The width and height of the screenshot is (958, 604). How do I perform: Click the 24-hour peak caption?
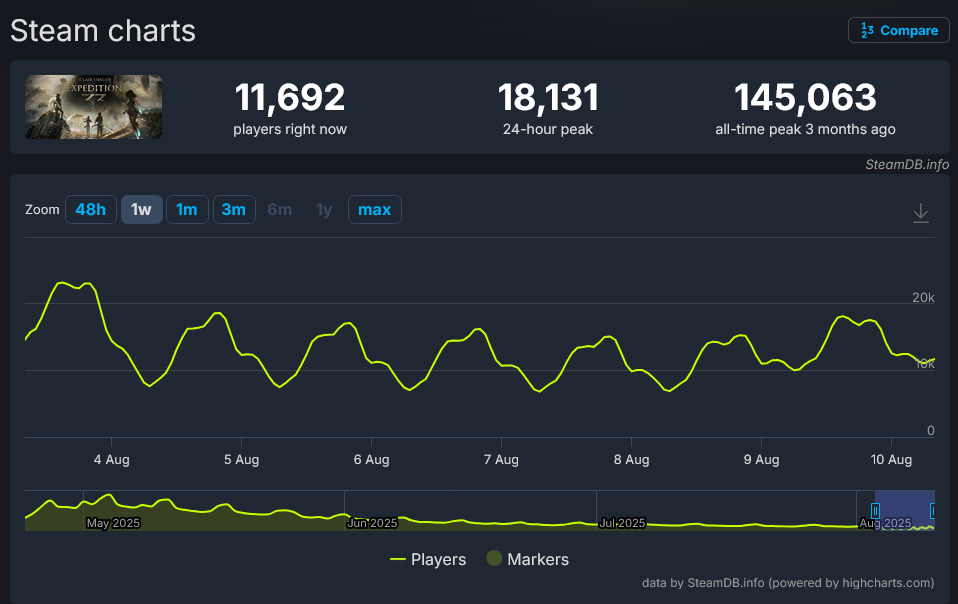click(x=548, y=129)
